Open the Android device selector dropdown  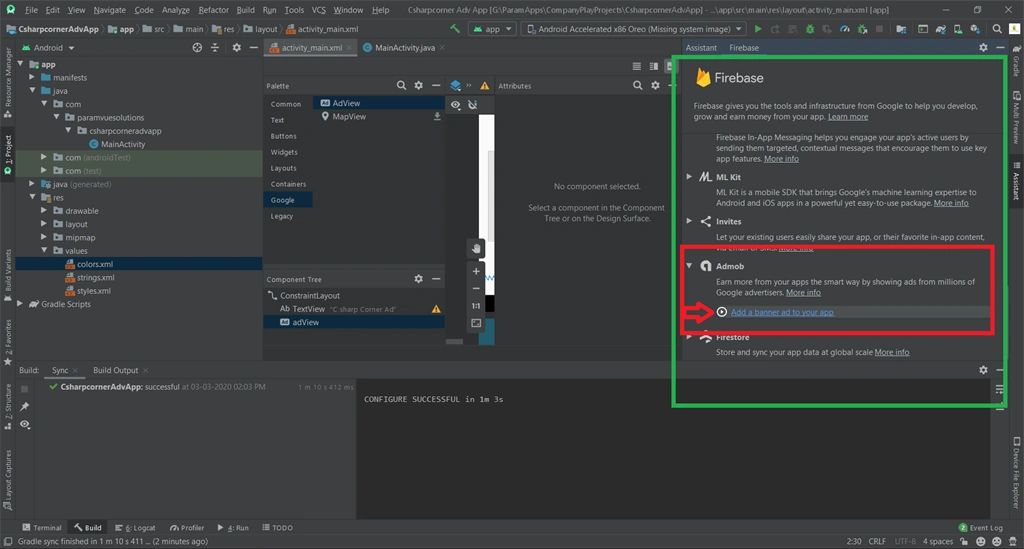[x=635, y=29]
